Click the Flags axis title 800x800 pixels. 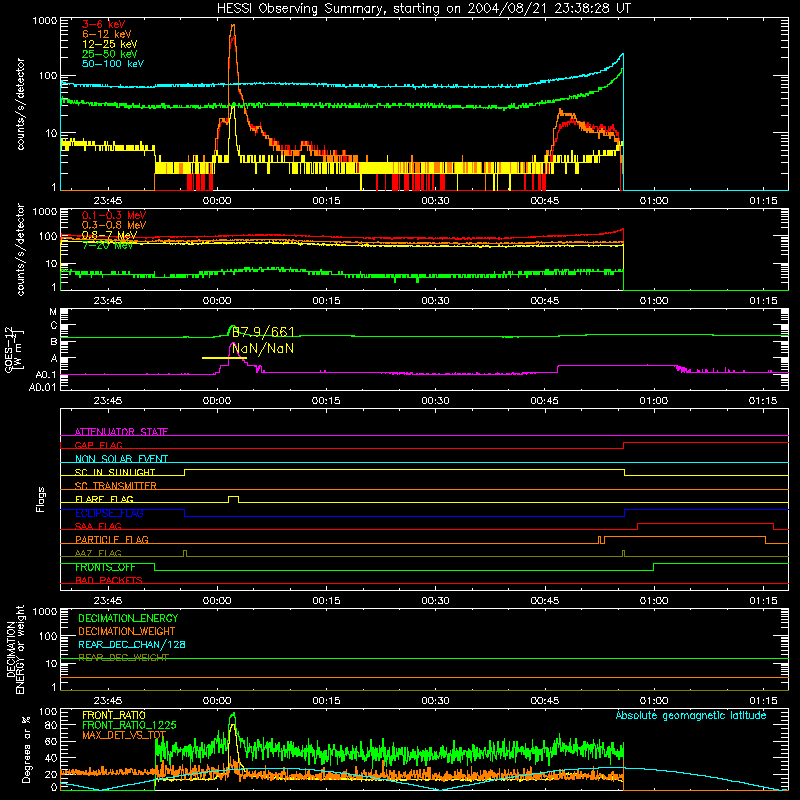(41, 499)
